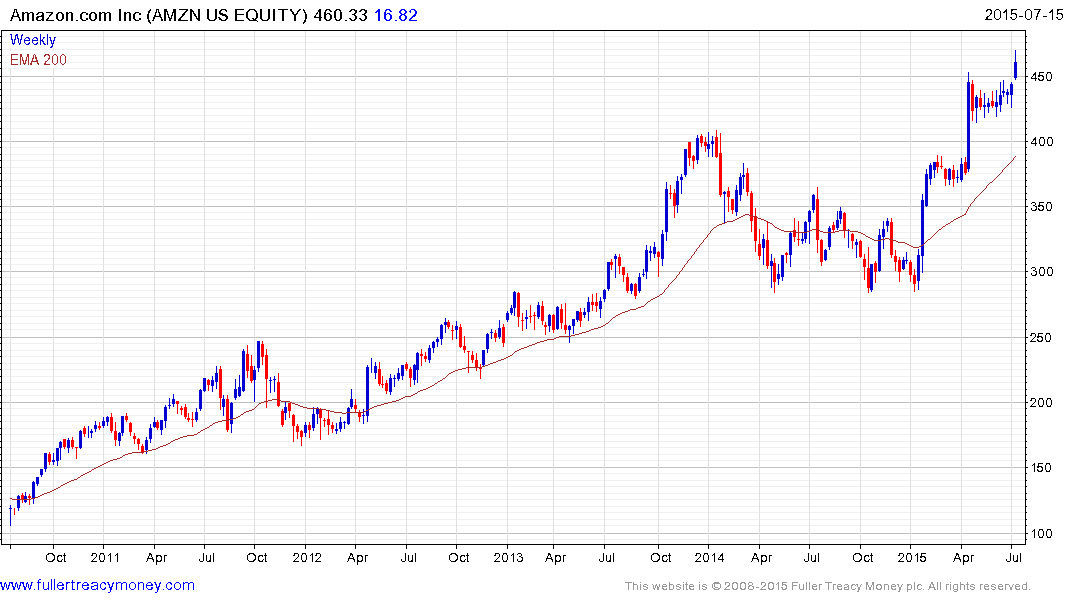Image resolution: width=1075 pixels, height=600 pixels.
Task: Click the 2014 year label on time axis
Action: click(x=709, y=557)
